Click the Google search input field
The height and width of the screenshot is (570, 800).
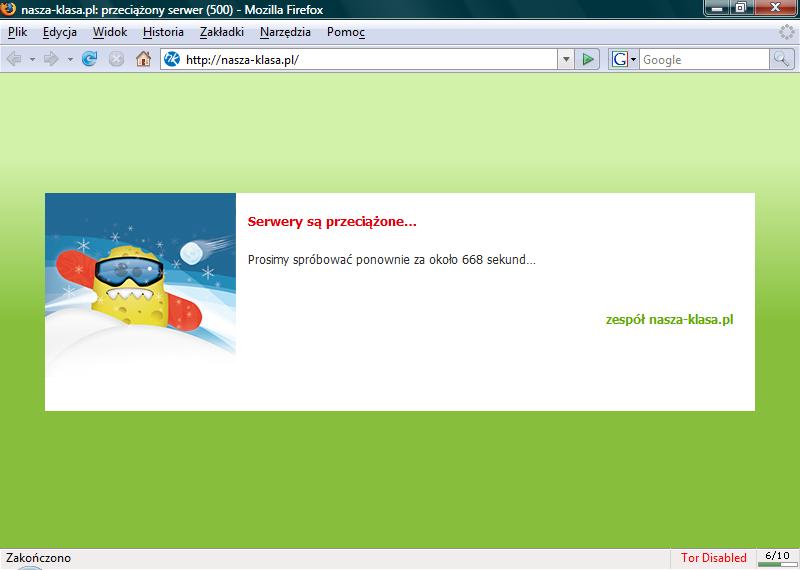(x=704, y=60)
